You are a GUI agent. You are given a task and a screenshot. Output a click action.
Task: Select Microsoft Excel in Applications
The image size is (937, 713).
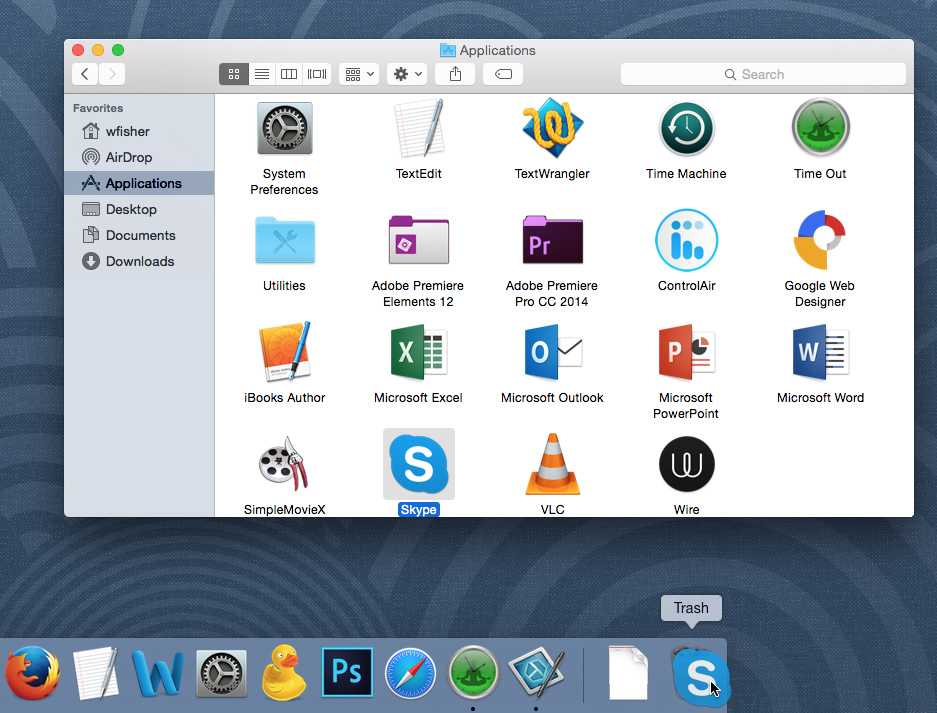point(418,353)
